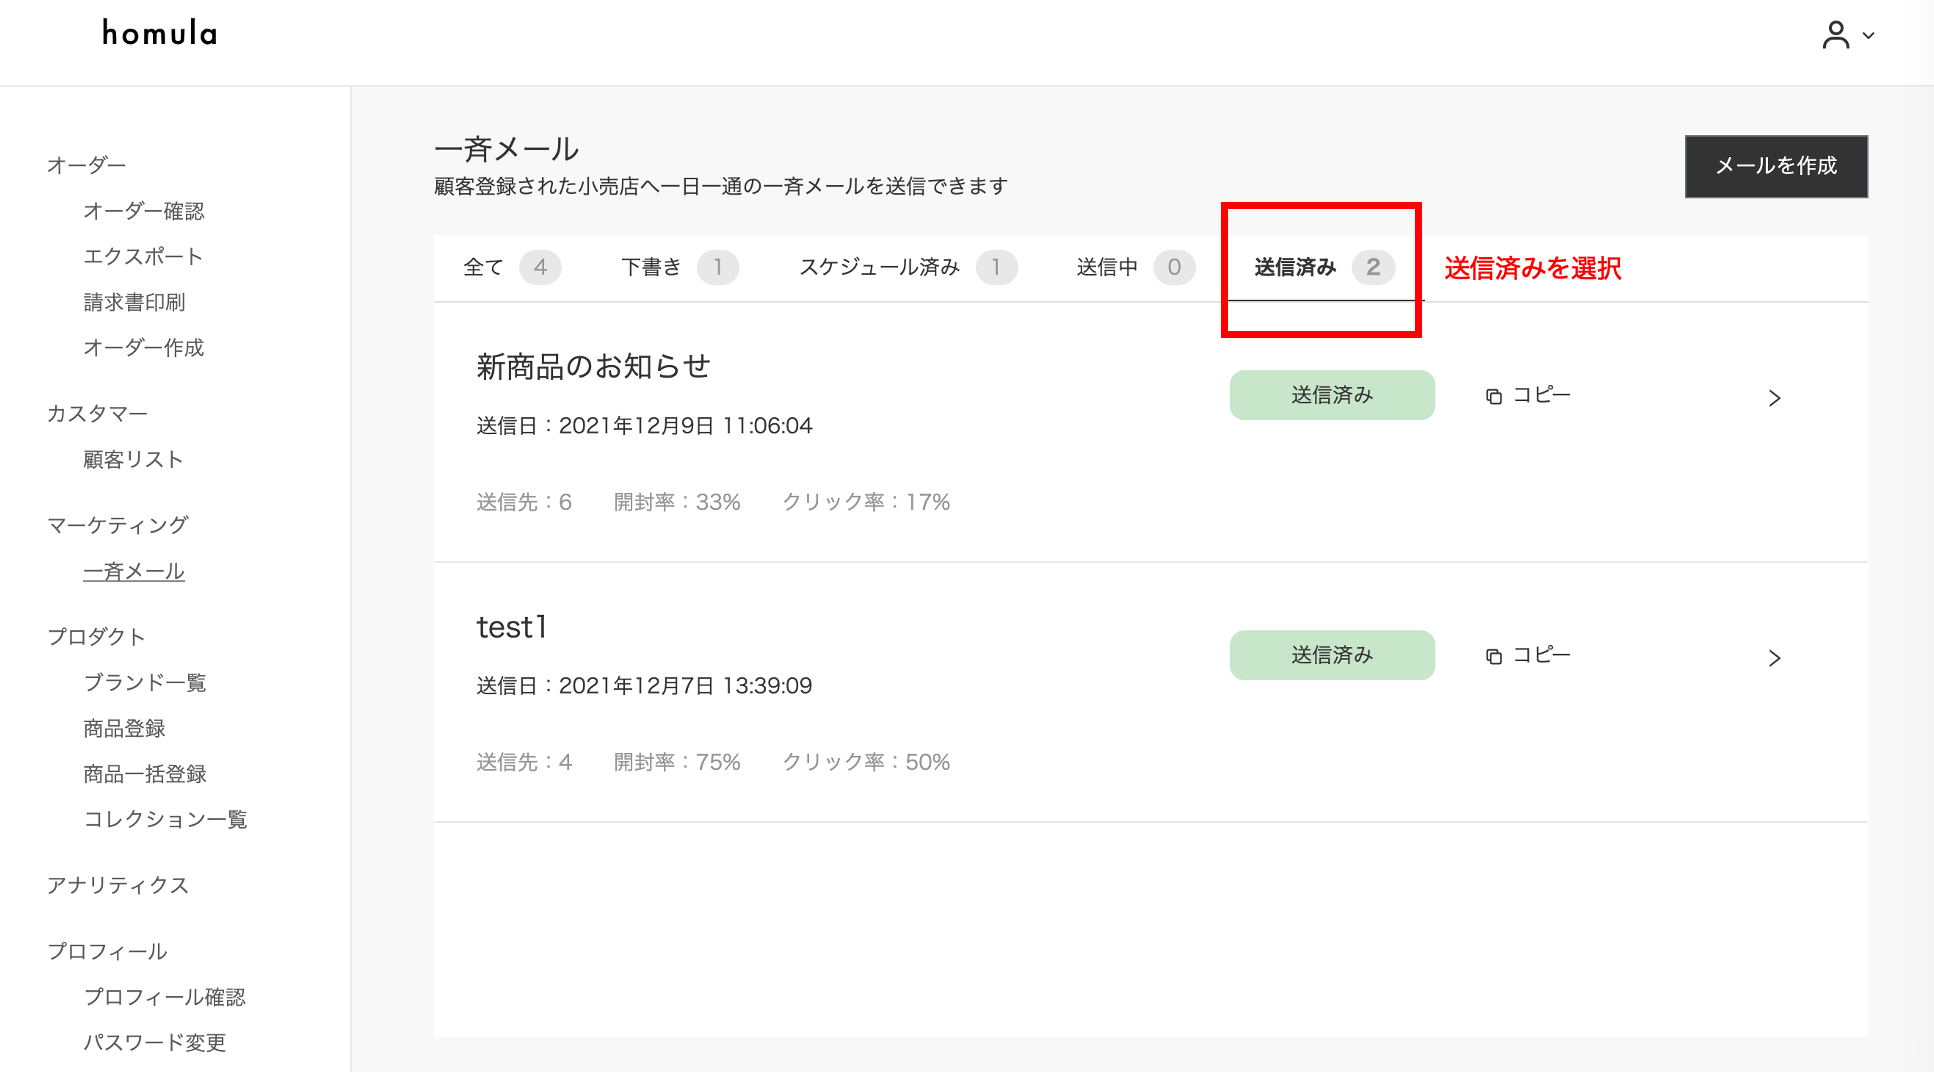The width and height of the screenshot is (1934, 1072).
Task: Click the パスワード変更 link
Action: click(154, 1042)
